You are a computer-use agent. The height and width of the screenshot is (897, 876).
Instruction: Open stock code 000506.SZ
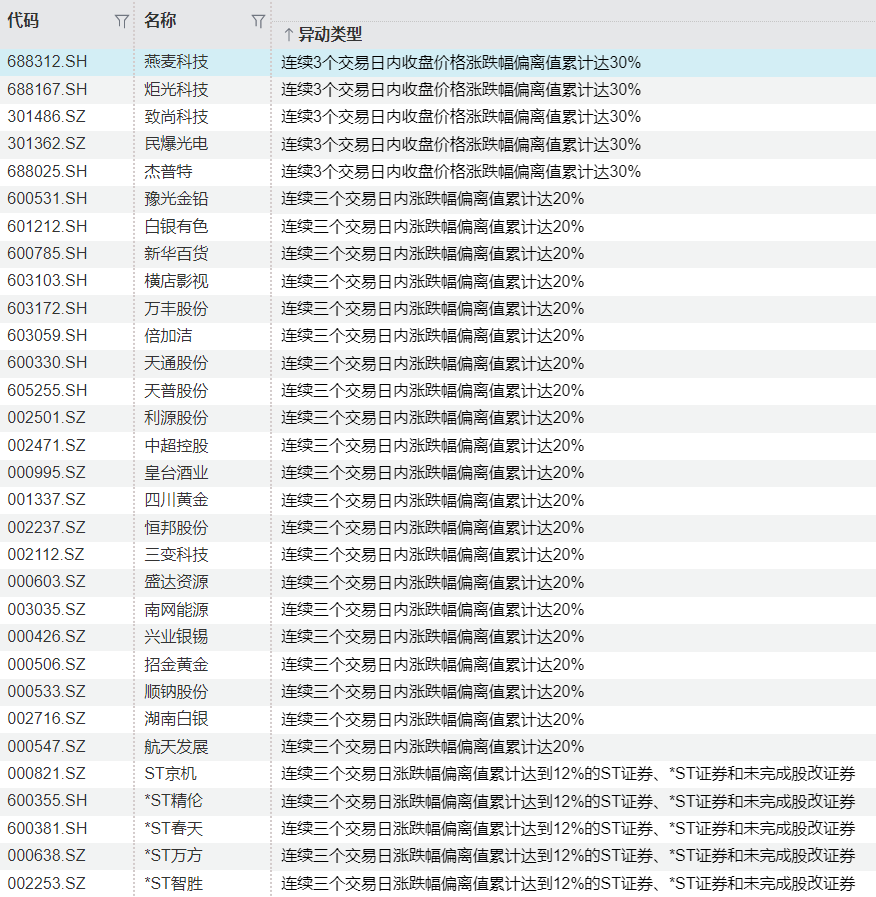(46, 664)
